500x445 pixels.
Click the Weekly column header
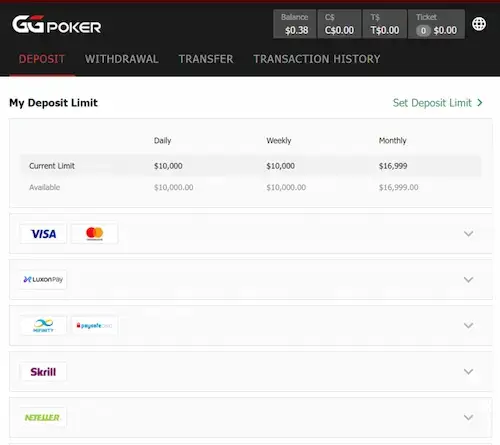tap(279, 141)
